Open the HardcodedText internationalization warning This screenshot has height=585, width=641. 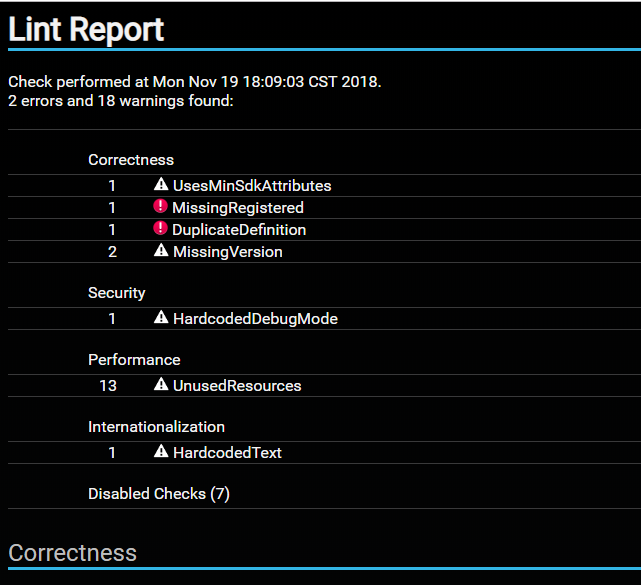click(x=227, y=453)
